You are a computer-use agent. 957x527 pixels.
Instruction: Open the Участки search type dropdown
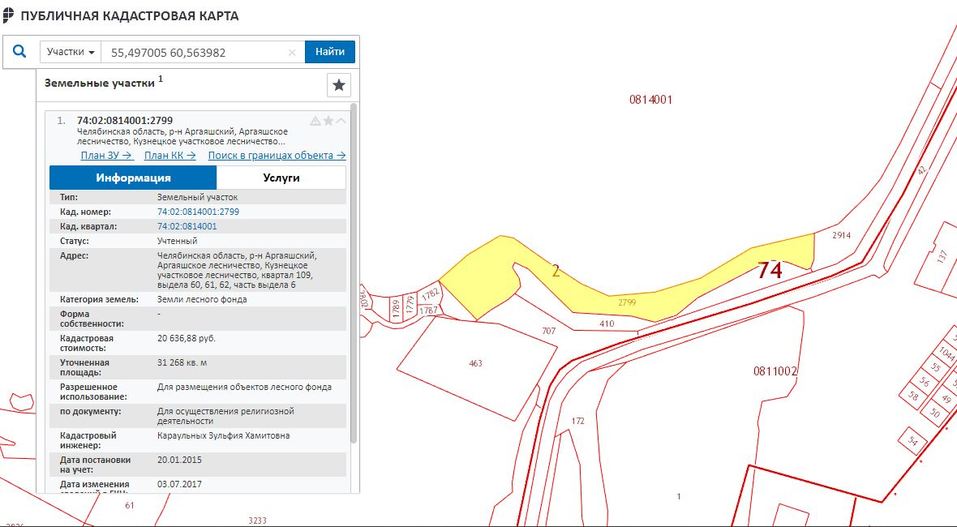[x=71, y=52]
